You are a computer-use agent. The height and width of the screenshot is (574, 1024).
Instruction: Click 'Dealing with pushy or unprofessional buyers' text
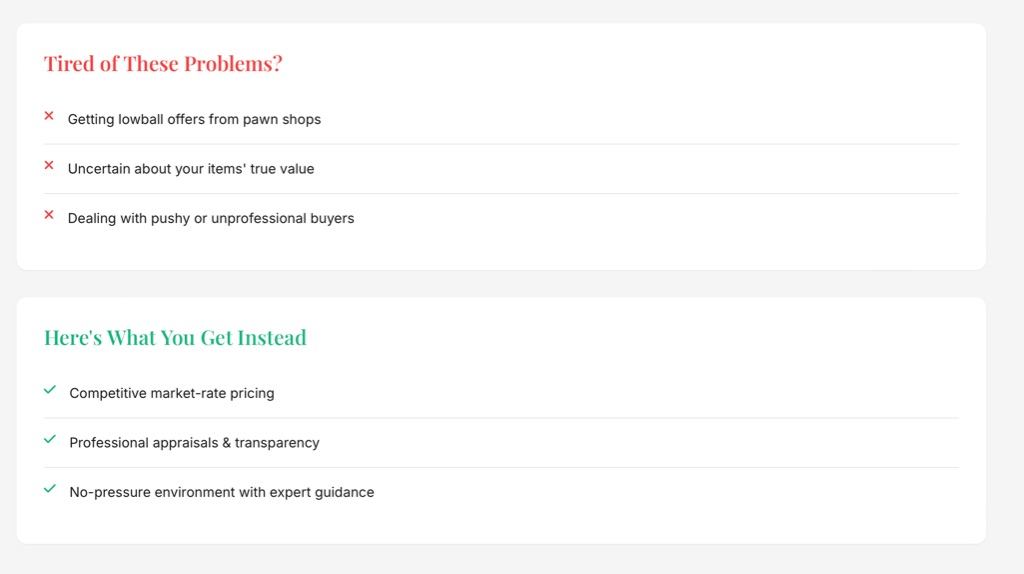coord(211,218)
